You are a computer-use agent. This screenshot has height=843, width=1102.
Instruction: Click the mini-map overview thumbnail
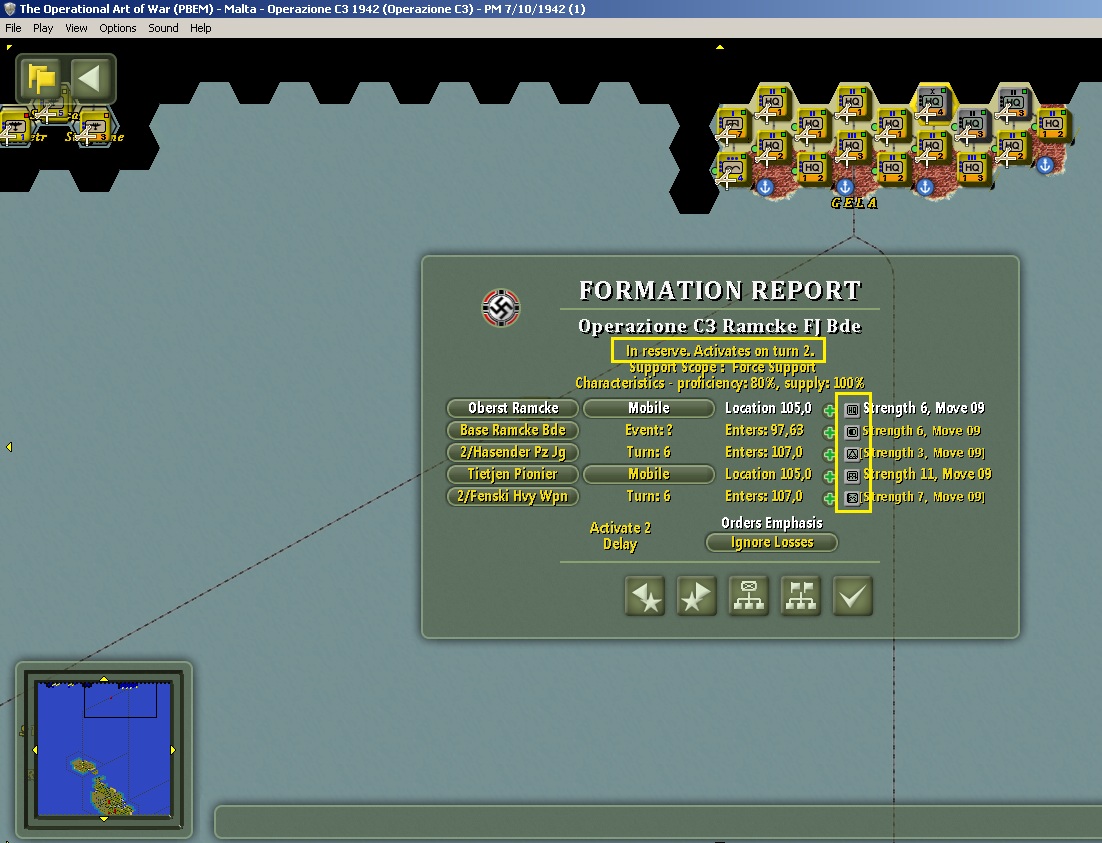[x=104, y=749]
